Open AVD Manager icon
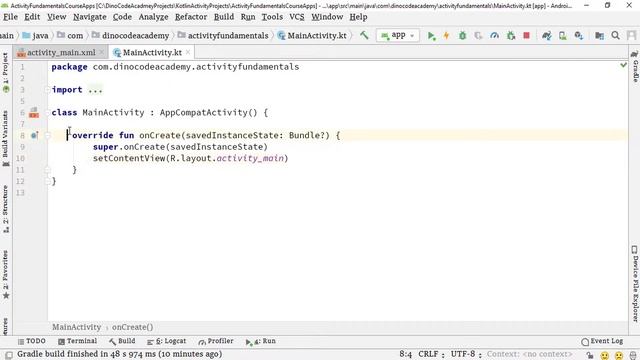 (563, 36)
